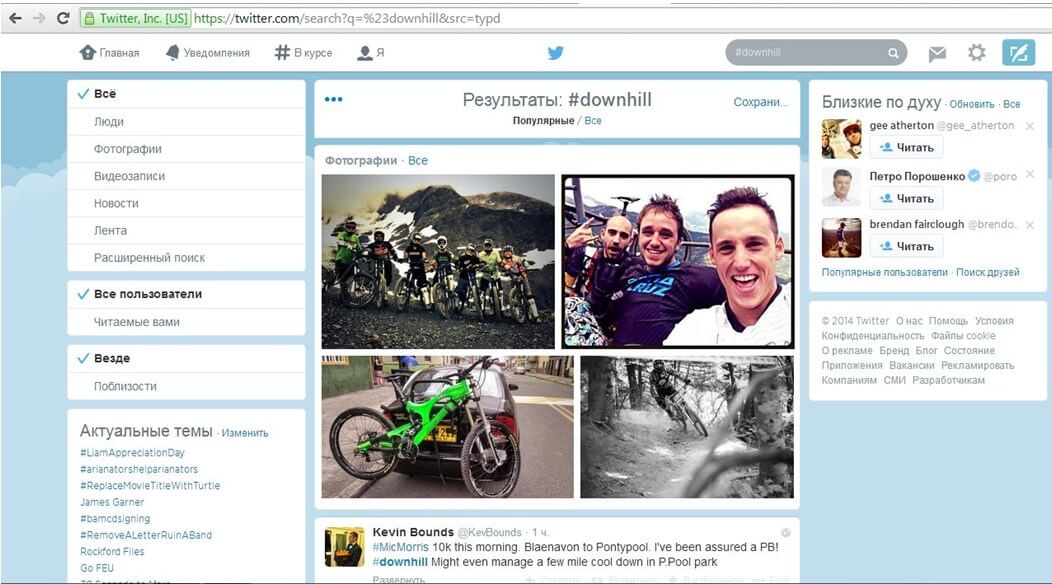Open direct messages envelope icon
This screenshot has width=1052, height=584.
coord(937,53)
